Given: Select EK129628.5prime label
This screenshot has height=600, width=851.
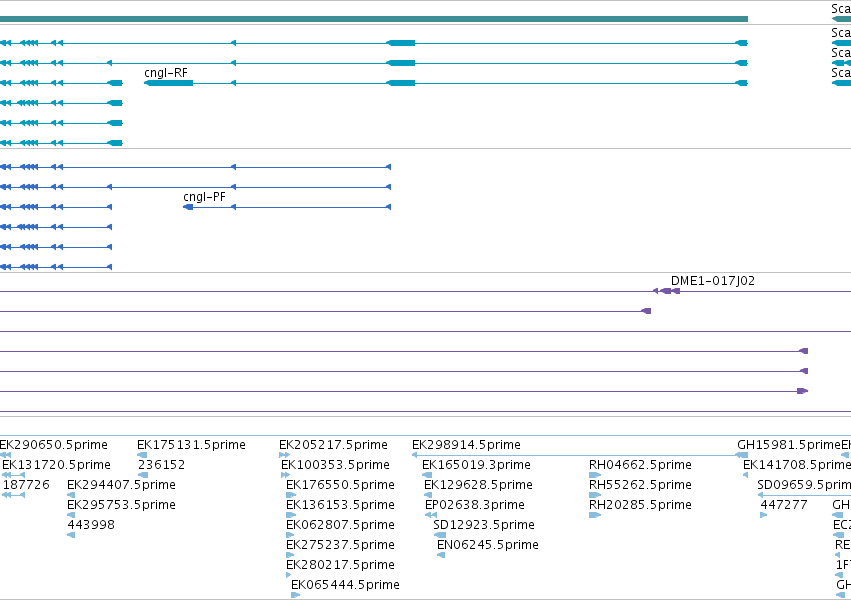Looking at the screenshot, I should coord(478,485).
